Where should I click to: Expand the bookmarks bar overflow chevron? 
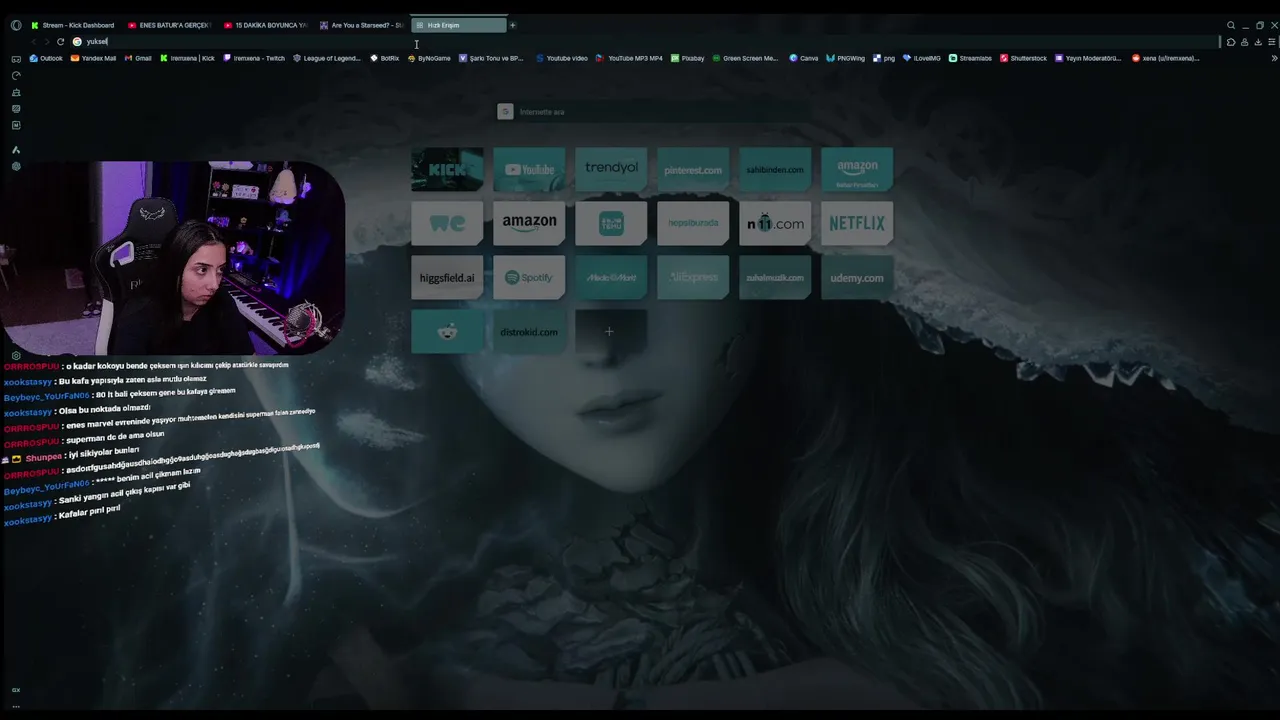click(1274, 58)
